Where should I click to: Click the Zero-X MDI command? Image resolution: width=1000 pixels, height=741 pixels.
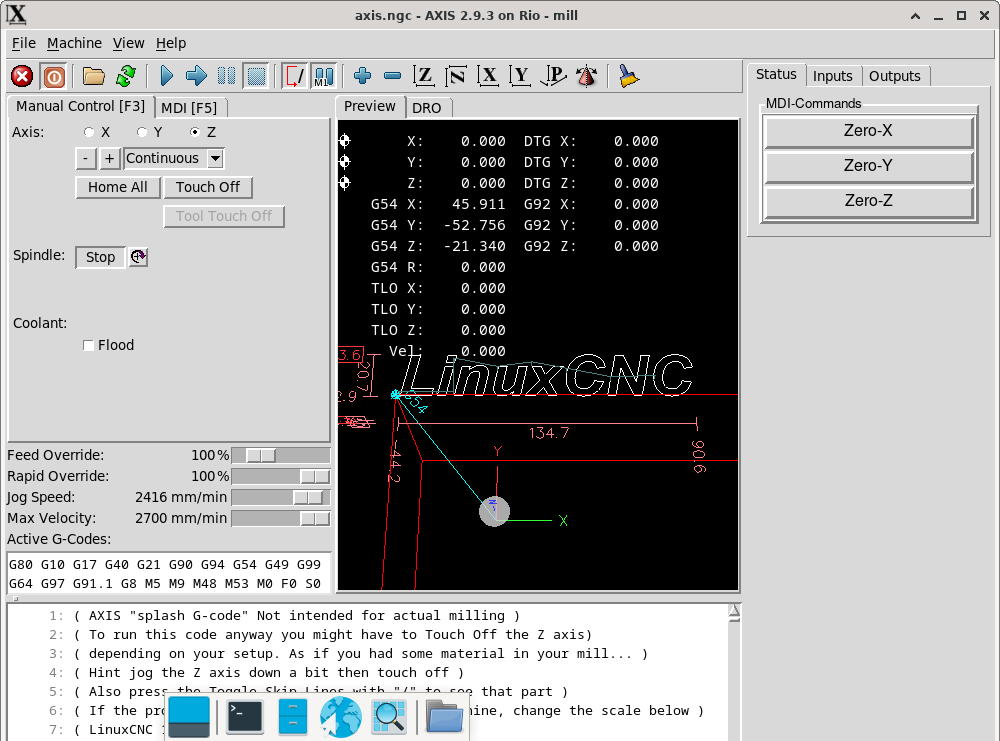868,131
